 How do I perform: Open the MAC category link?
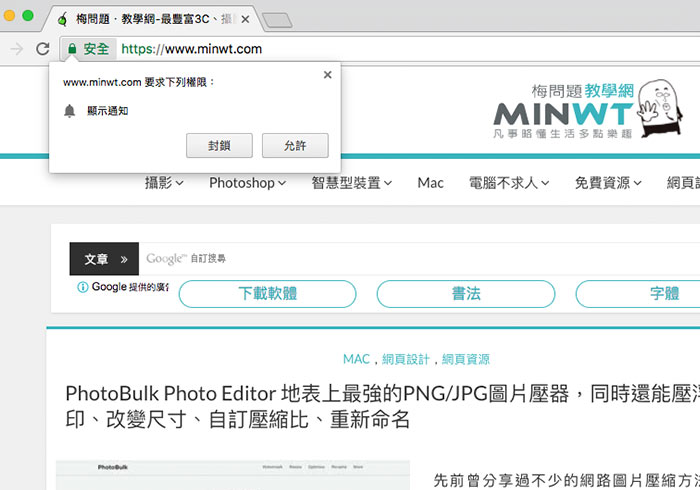coord(356,359)
